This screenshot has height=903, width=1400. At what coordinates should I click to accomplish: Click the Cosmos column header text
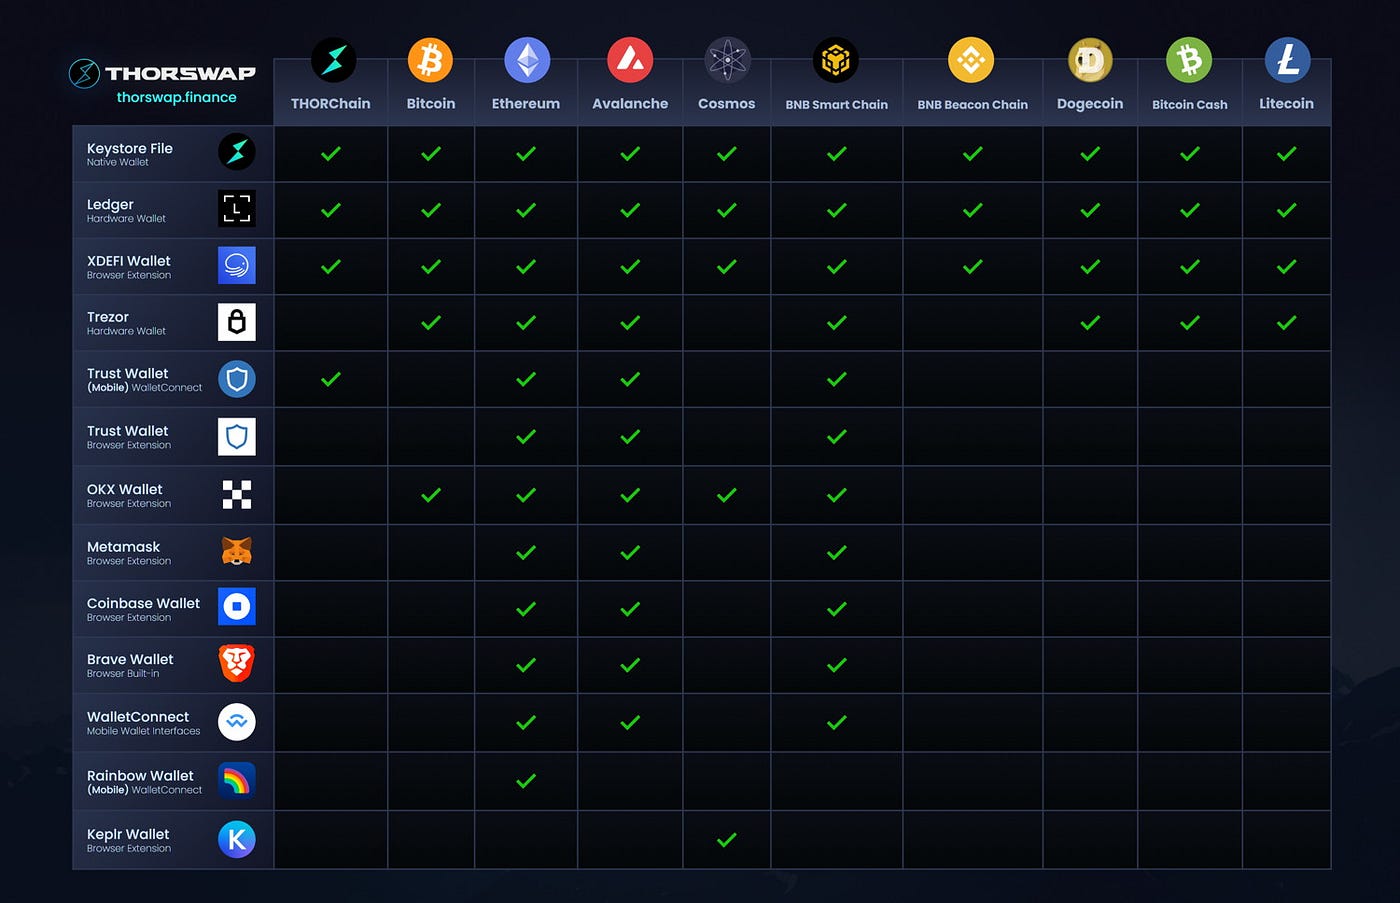click(x=727, y=103)
